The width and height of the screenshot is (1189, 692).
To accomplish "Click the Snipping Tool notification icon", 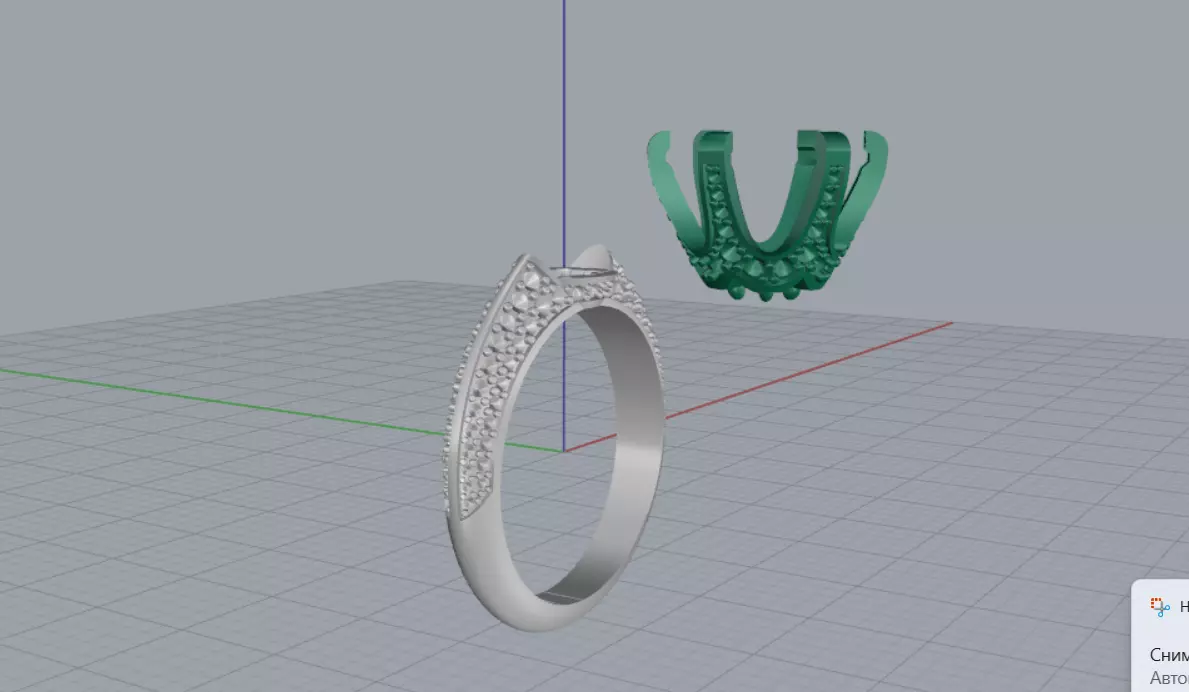I will [x=1159, y=606].
